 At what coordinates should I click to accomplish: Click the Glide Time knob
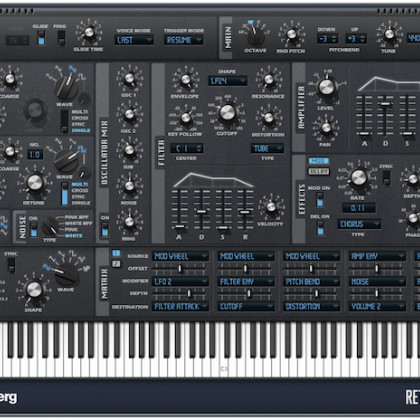(89, 32)
